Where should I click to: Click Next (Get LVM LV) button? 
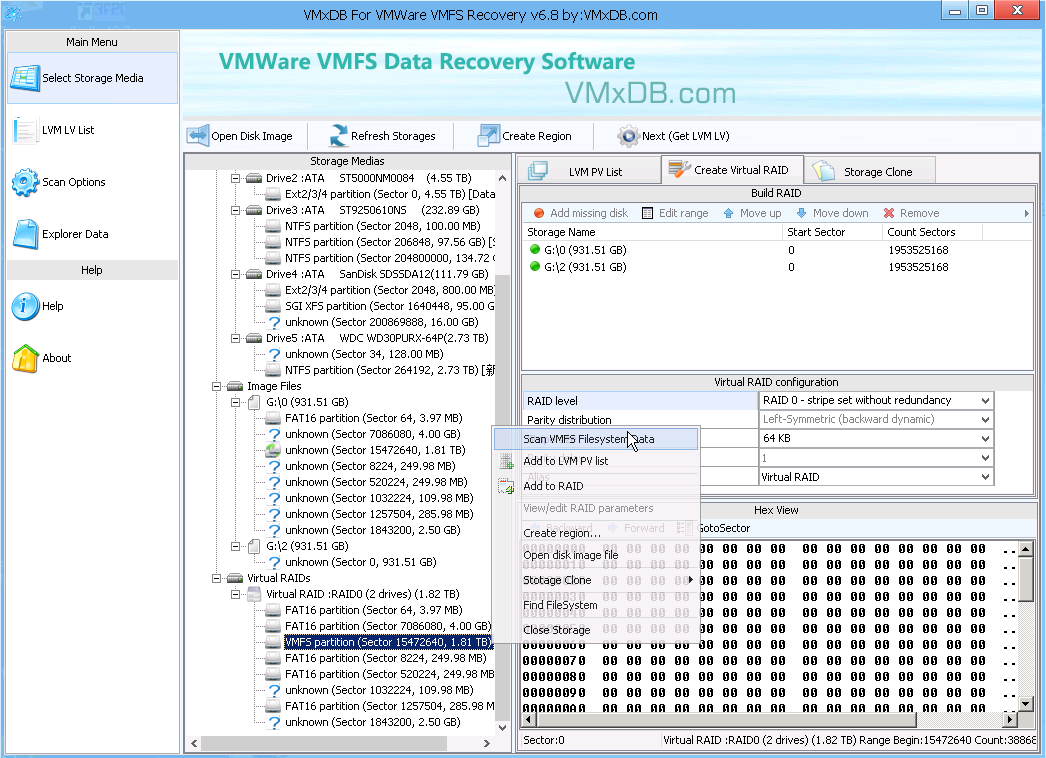click(674, 136)
